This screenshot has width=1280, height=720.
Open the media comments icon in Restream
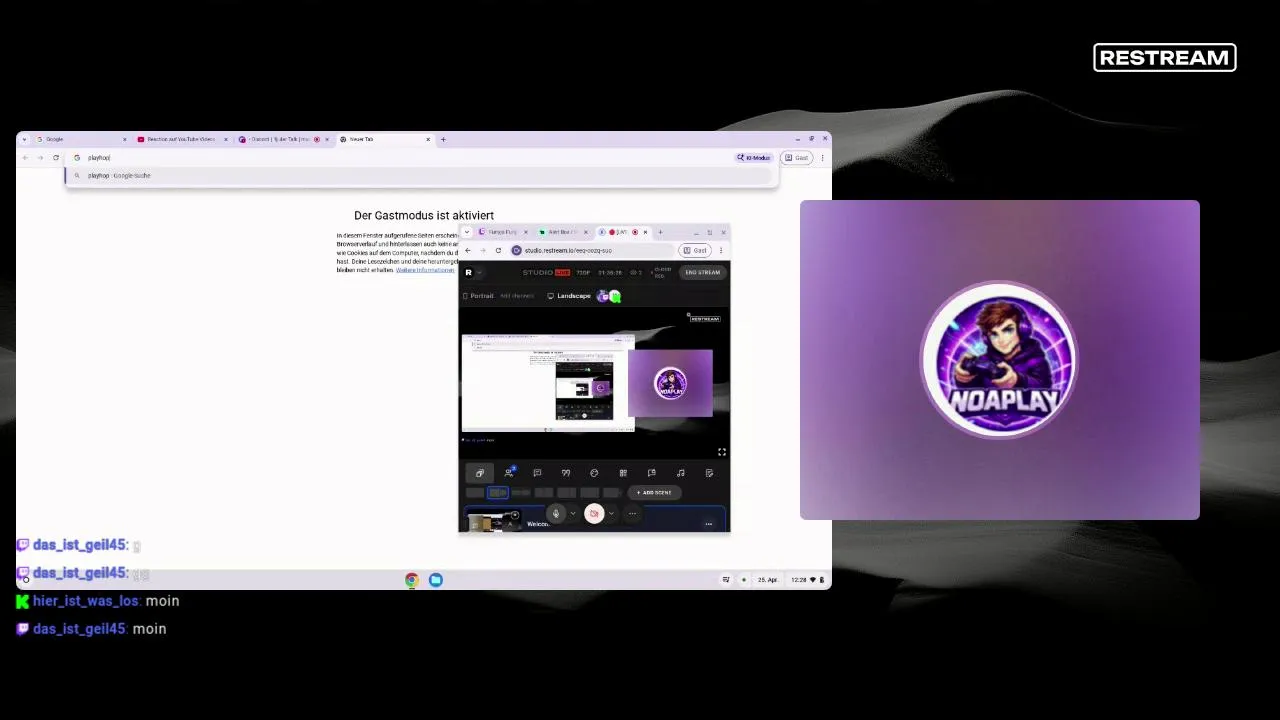click(652, 473)
